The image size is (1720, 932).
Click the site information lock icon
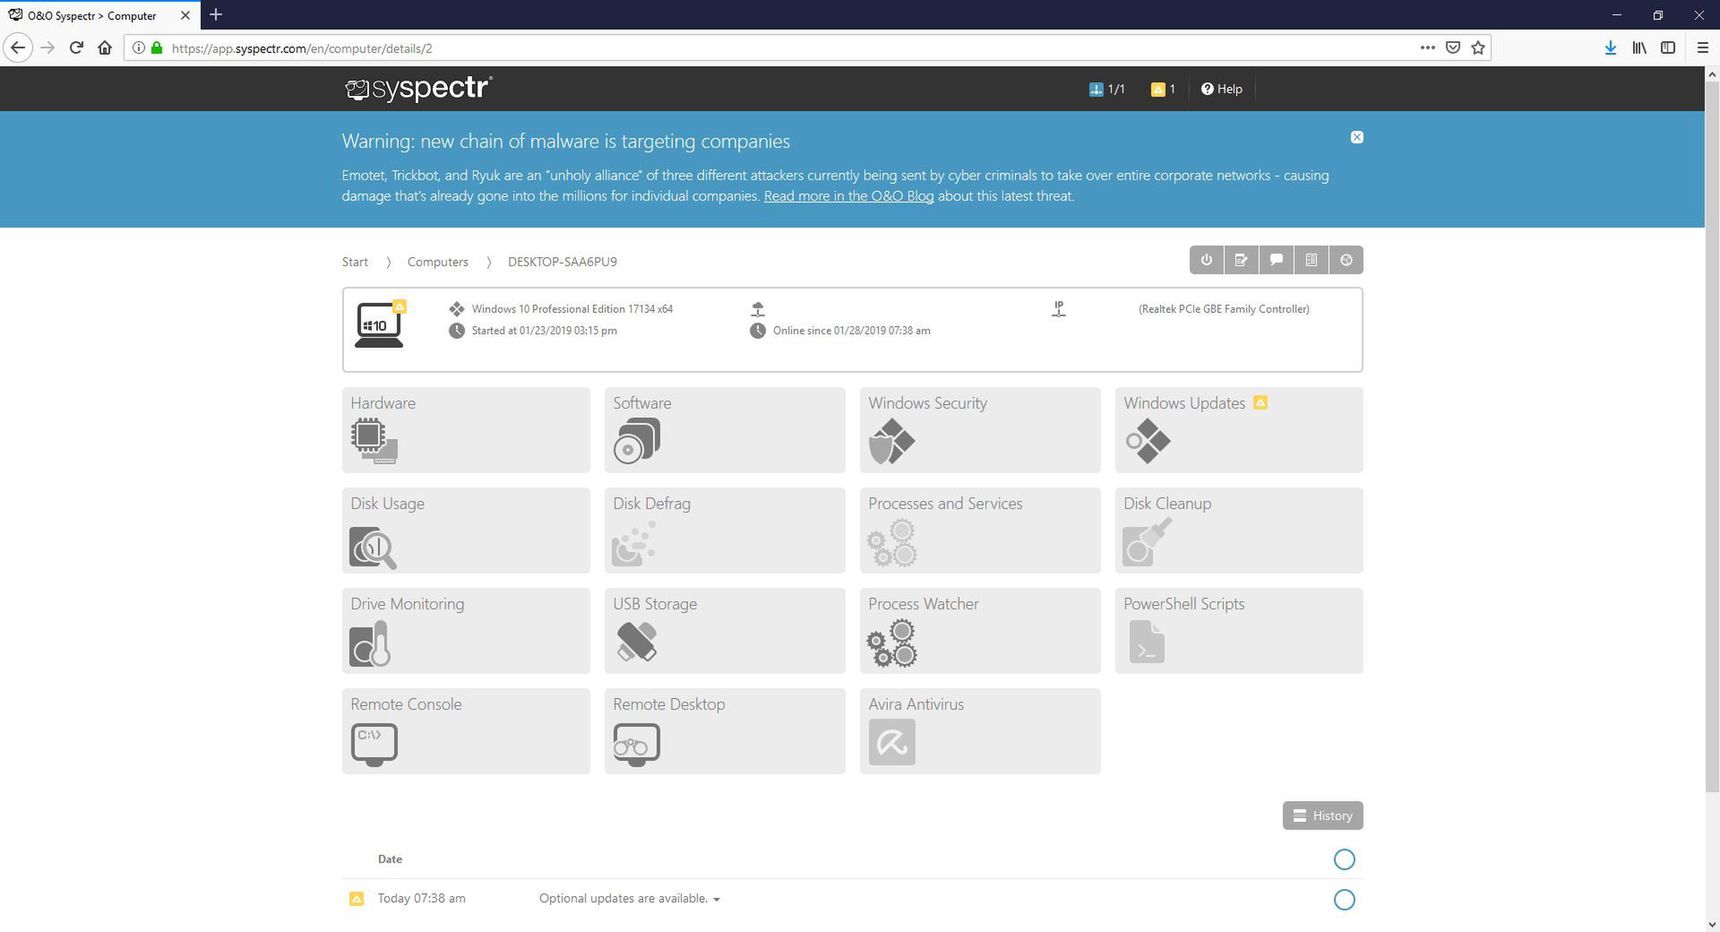(x=156, y=48)
